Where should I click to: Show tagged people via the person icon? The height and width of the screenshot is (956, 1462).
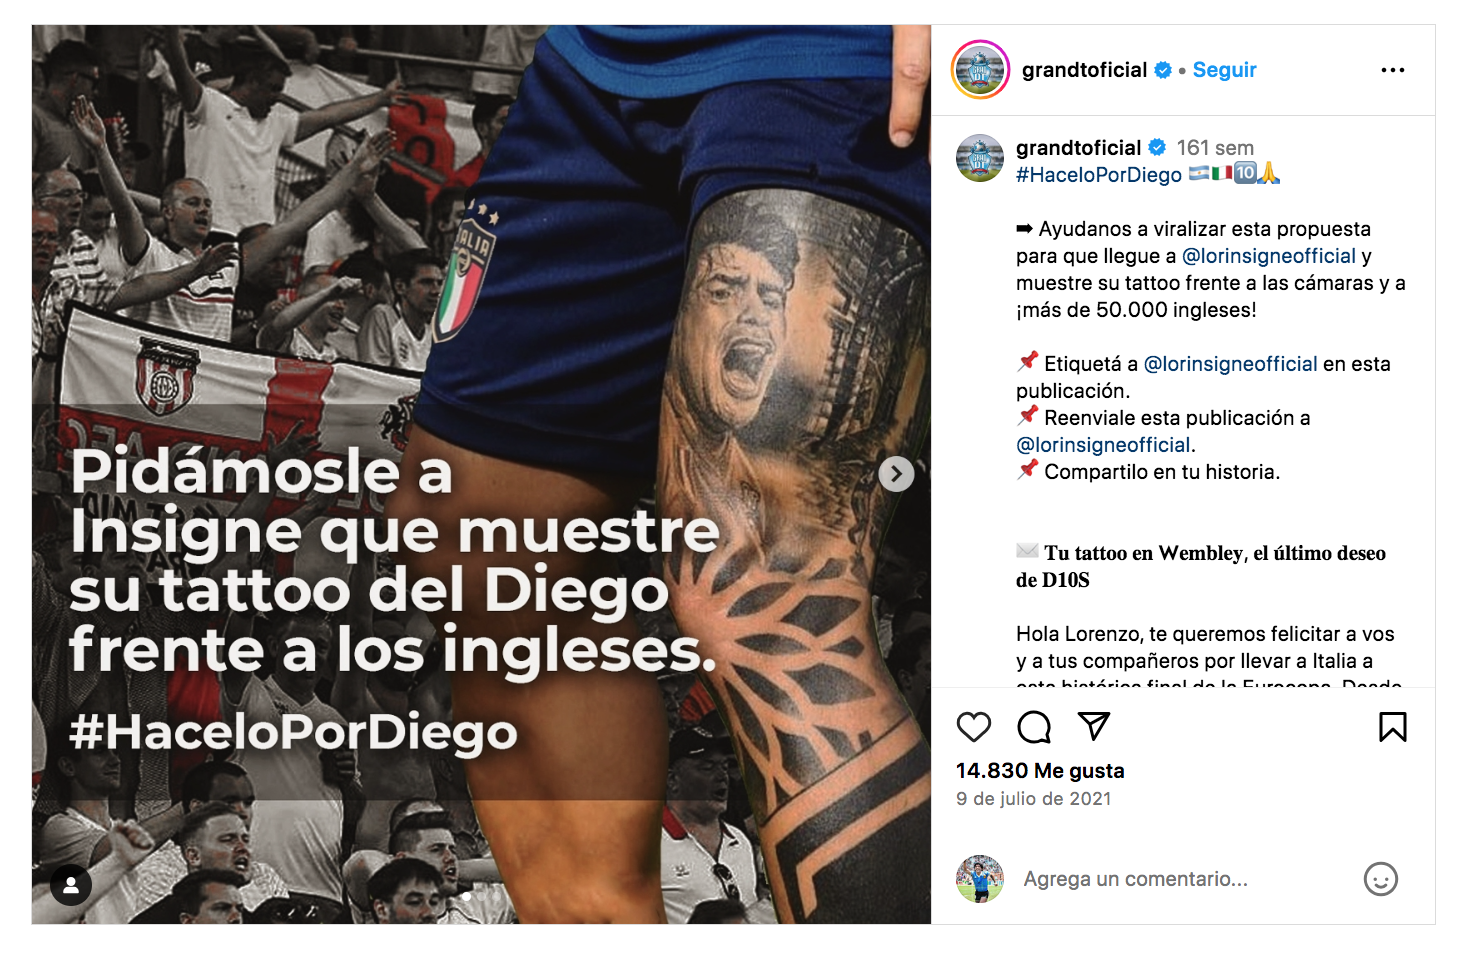(x=71, y=885)
